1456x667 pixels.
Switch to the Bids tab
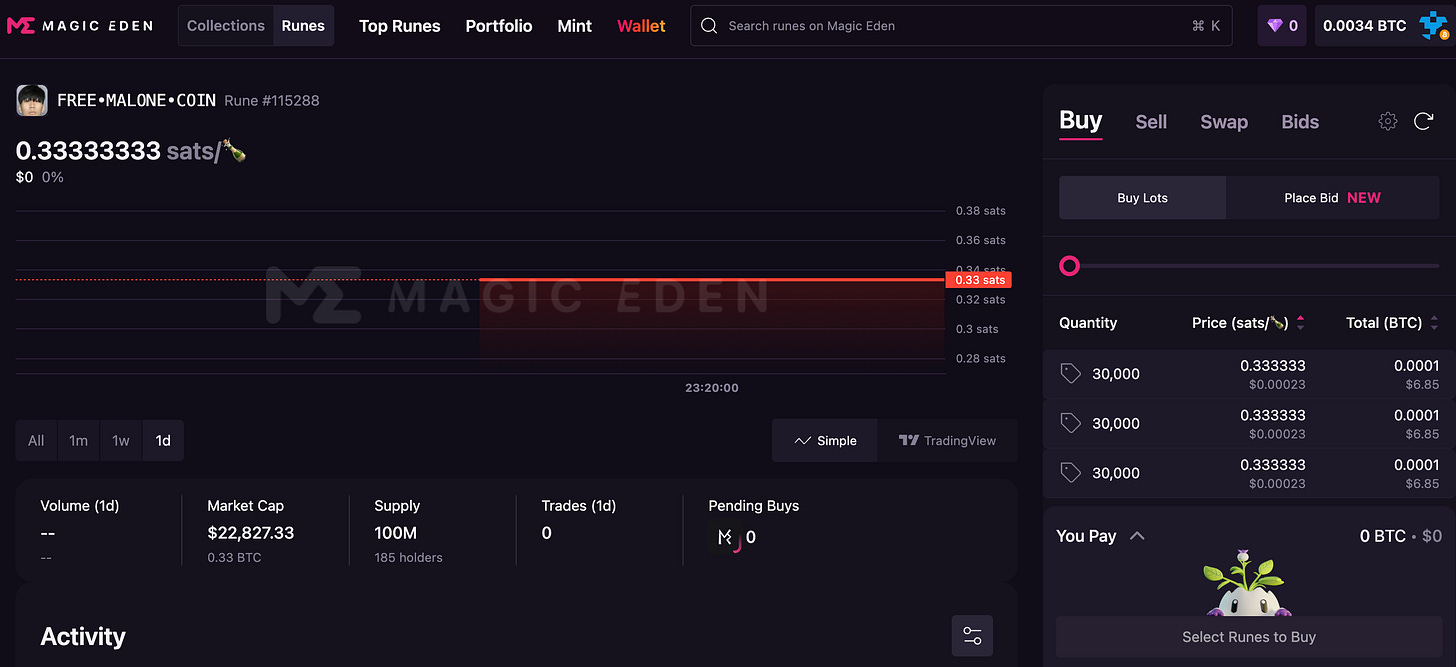click(x=1300, y=122)
